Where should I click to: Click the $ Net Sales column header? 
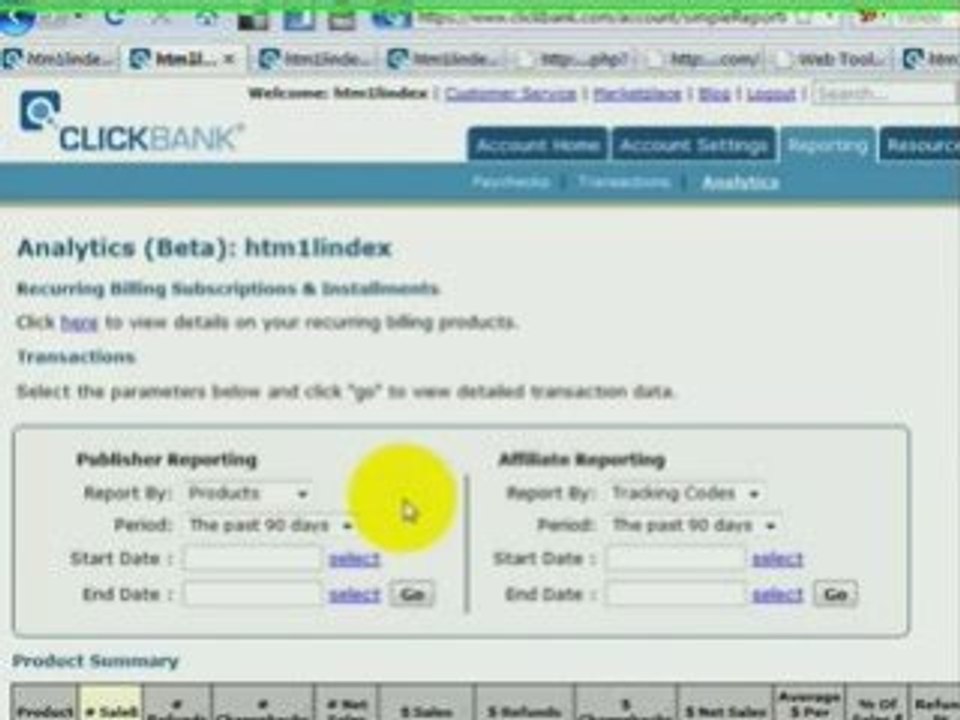click(x=726, y=704)
